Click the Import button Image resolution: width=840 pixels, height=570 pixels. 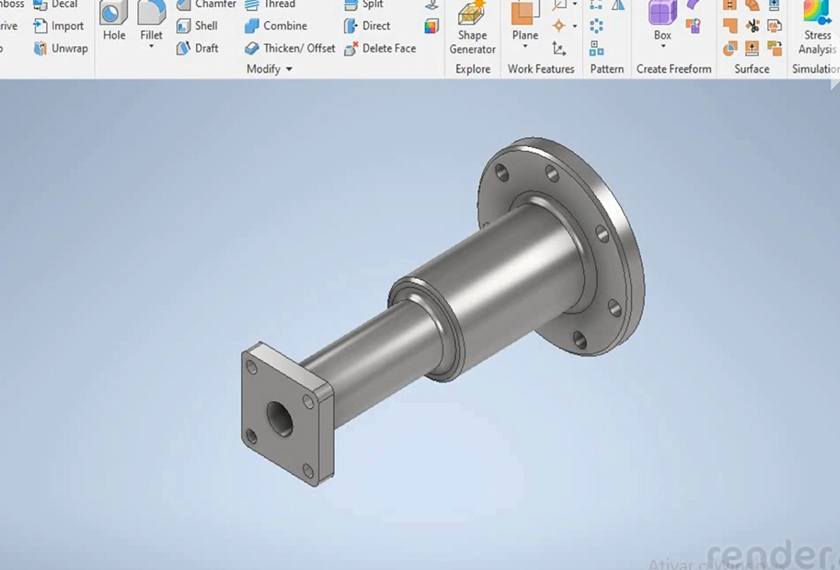pos(58,26)
